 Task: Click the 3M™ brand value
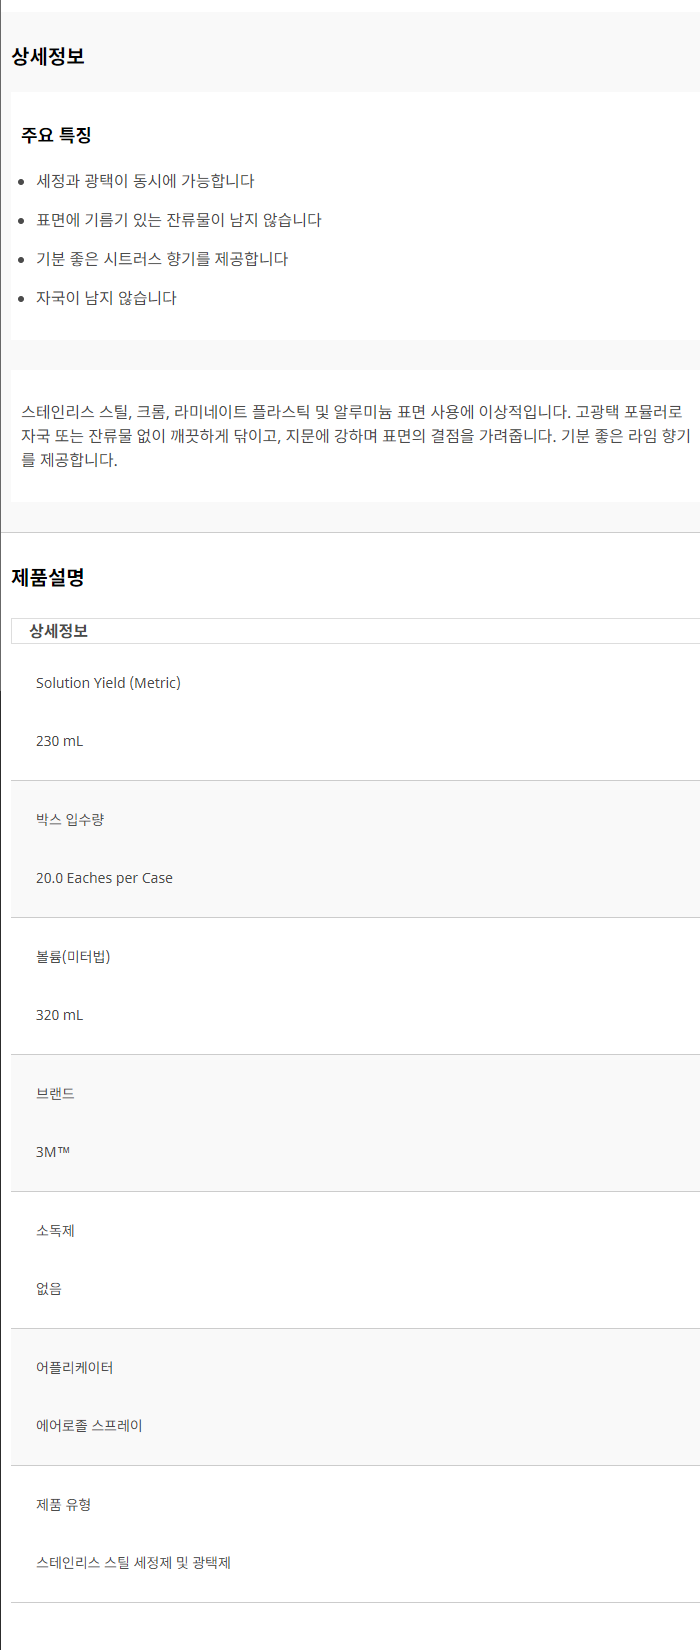53,1152
